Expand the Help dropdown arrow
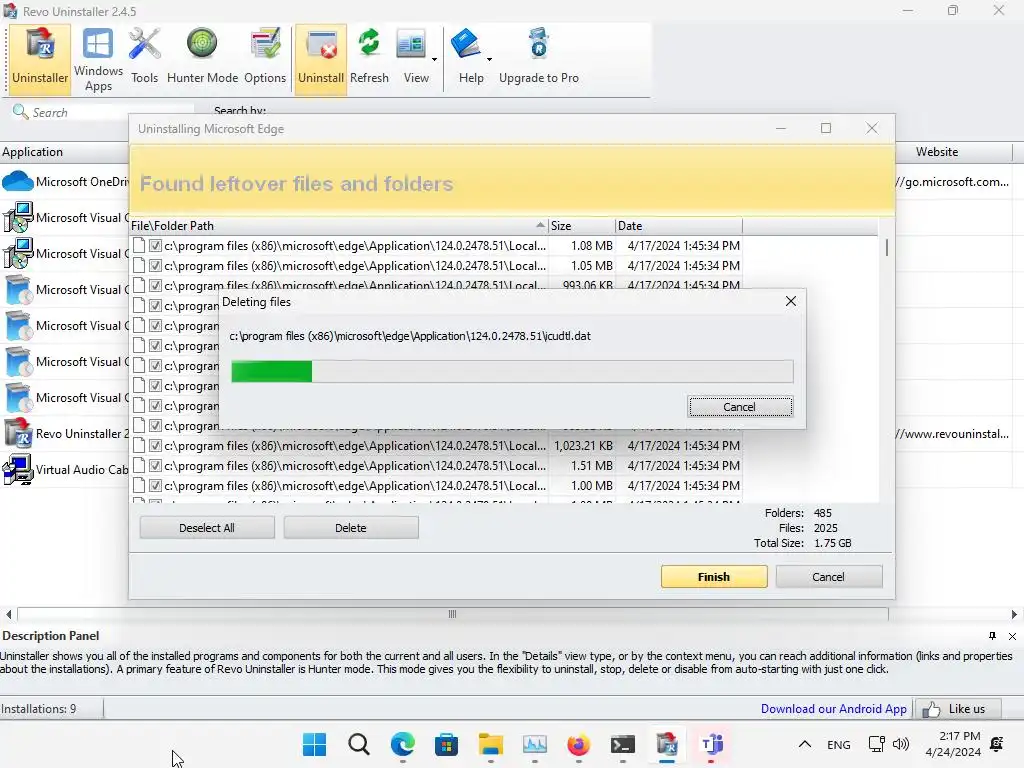The height and width of the screenshot is (768, 1024). click(x=489, y=59)
